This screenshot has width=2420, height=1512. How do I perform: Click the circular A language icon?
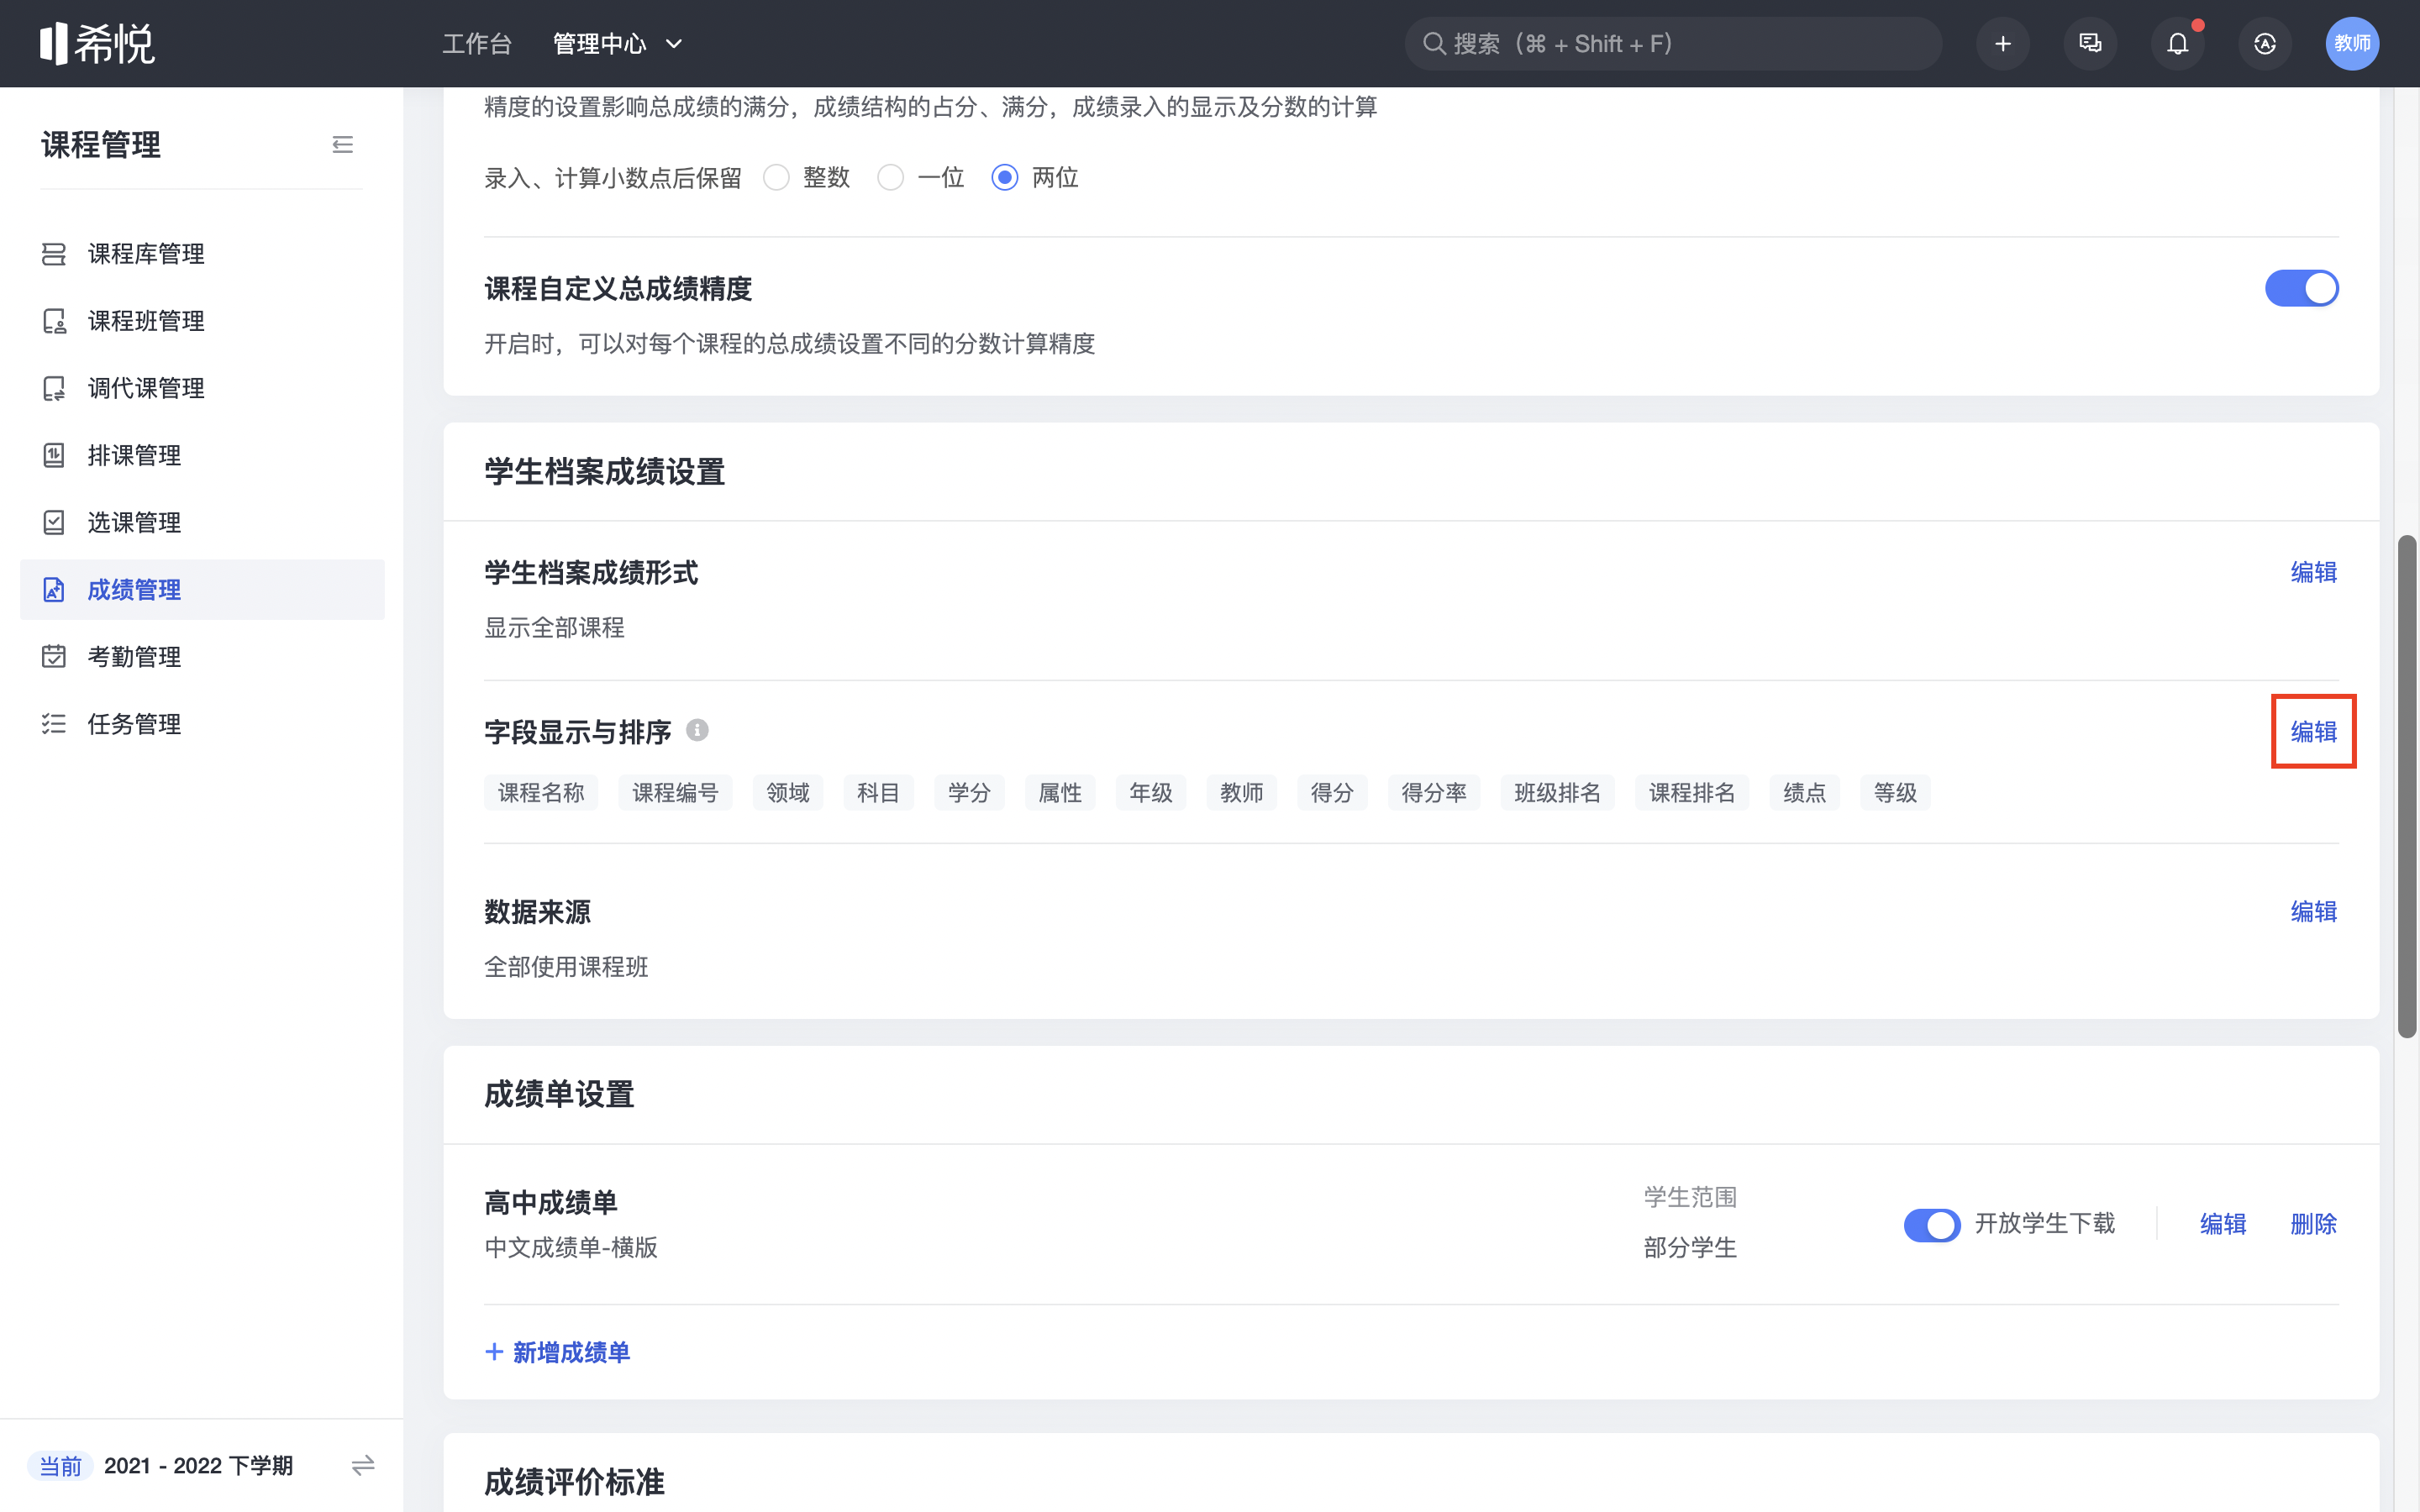click(2264, 44)
